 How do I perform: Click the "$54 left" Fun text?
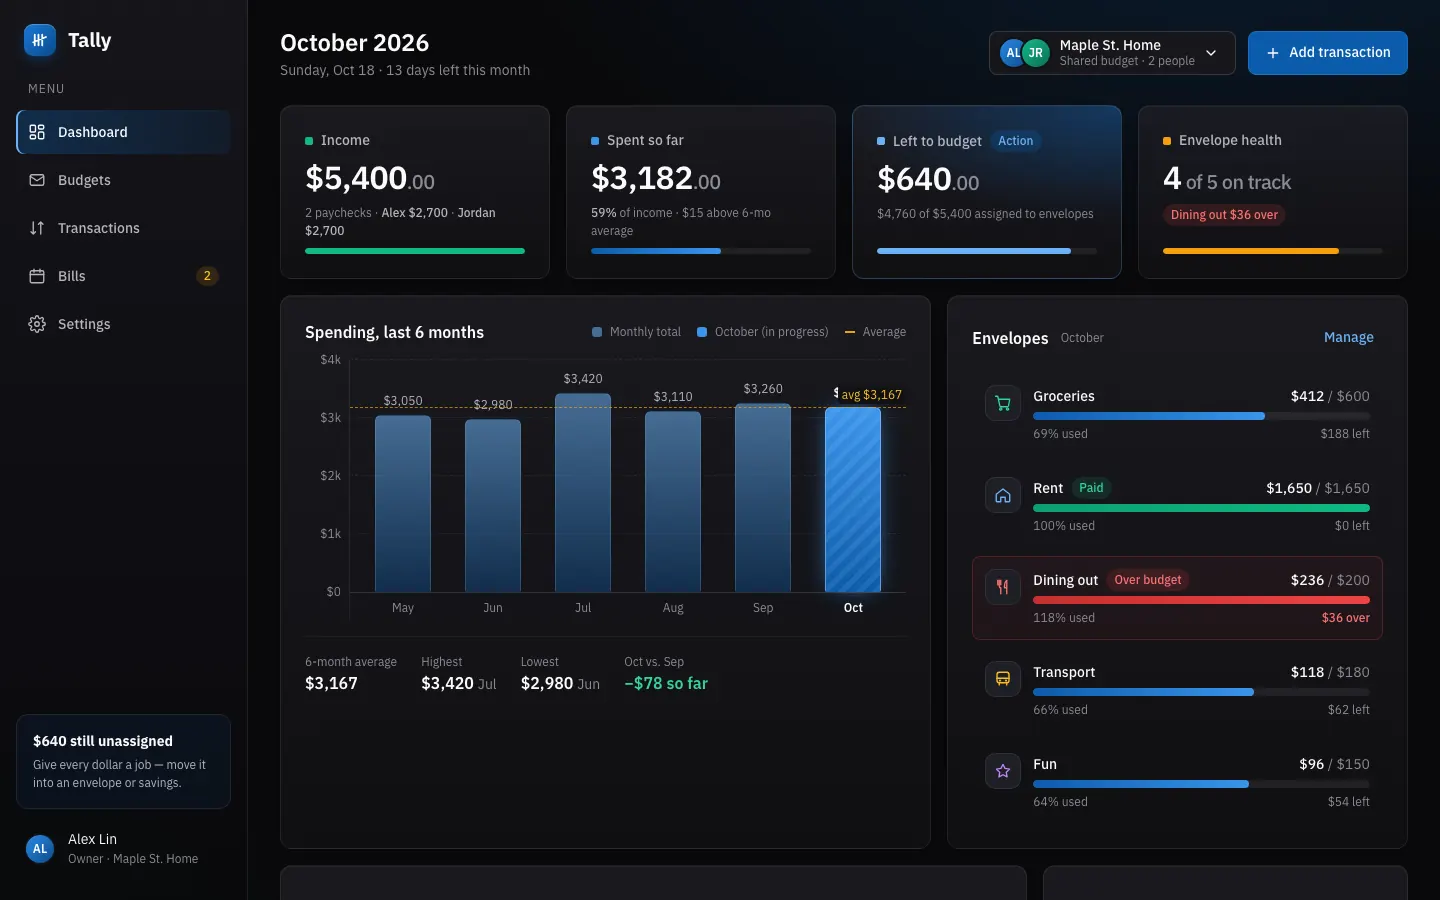[1348, 802]
